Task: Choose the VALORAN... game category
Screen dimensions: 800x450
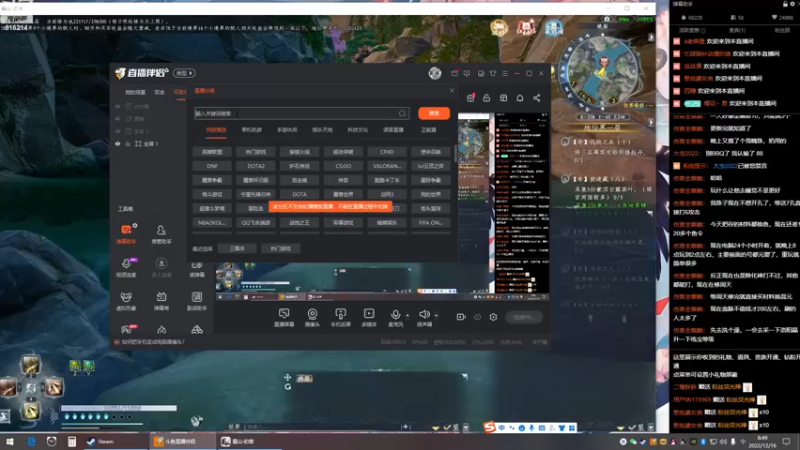Action: coord(387,166)
